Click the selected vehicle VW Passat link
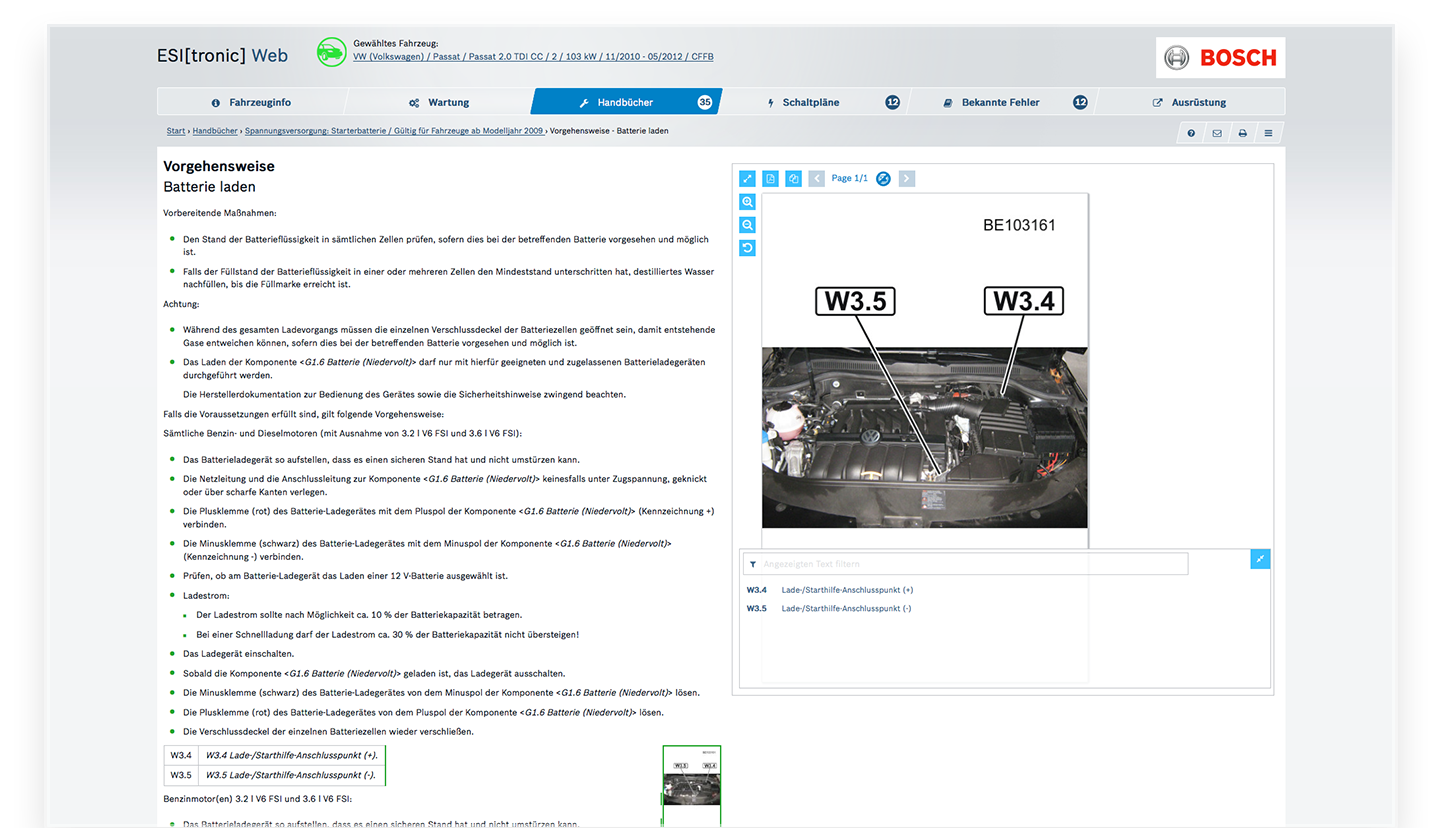 click(x=533, y=57)
